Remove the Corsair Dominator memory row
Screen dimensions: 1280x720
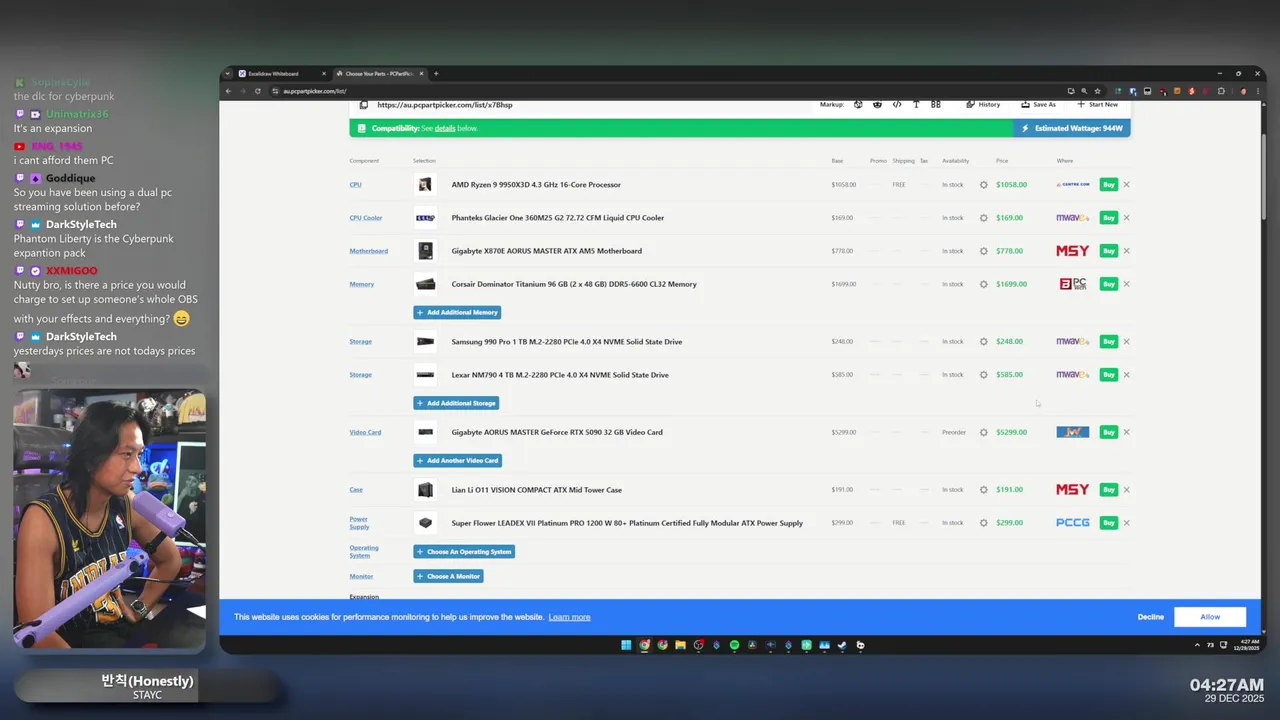tap(1126, 284)
